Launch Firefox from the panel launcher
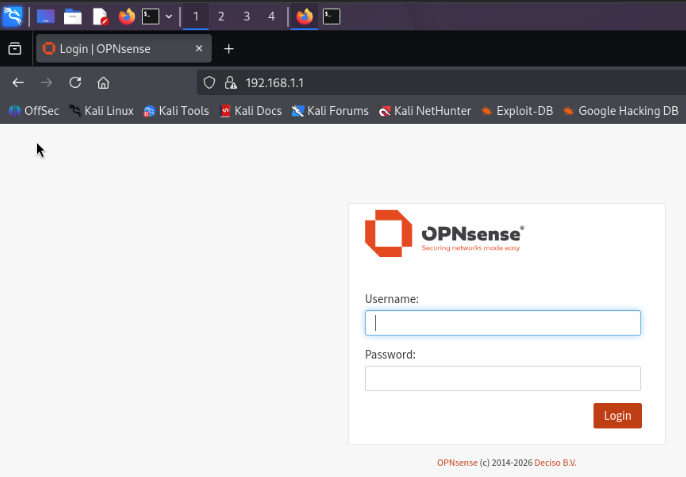The image size is (686, 477). pyautogui.click(x=127, y=17)
